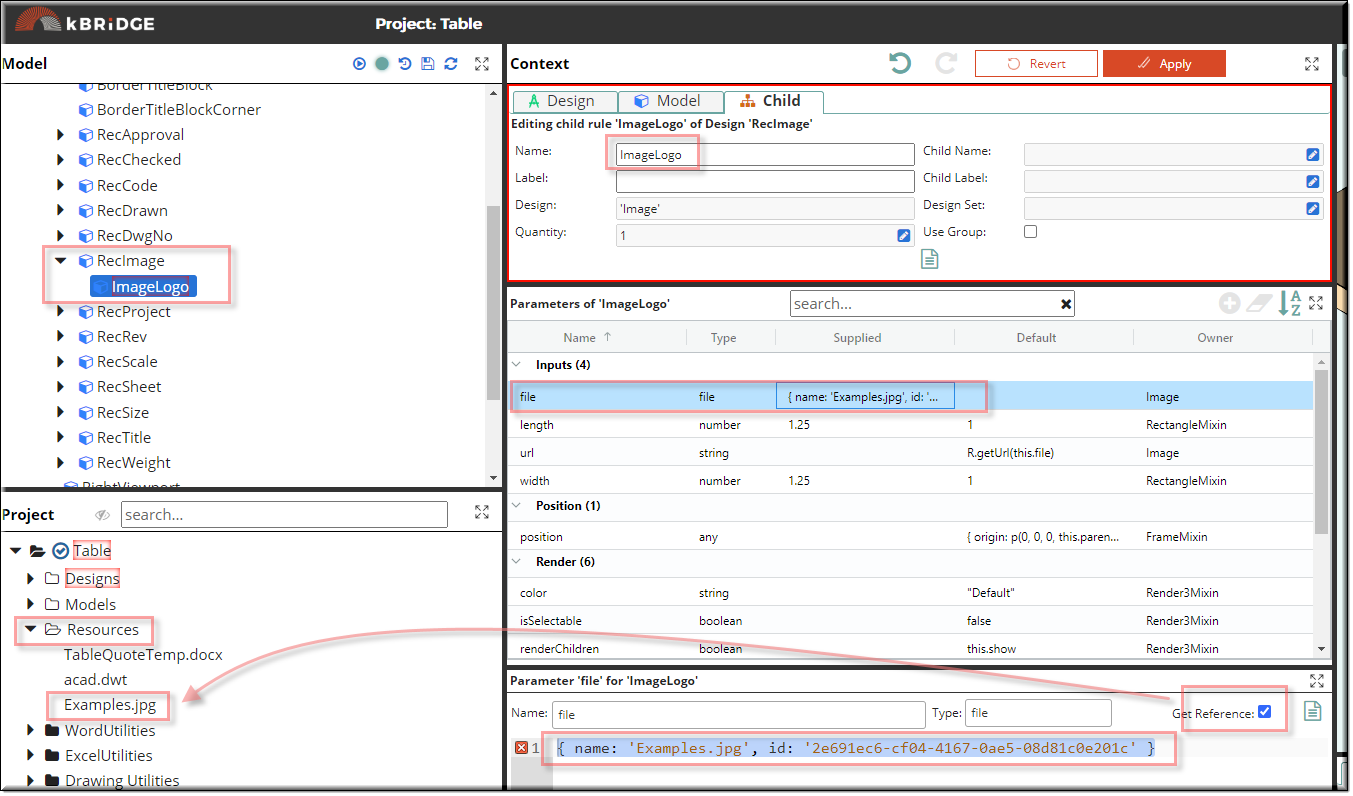Toggle hidden items eye icon in Project
Screen dimensions: 1353x796
click(x=102, y=515)
